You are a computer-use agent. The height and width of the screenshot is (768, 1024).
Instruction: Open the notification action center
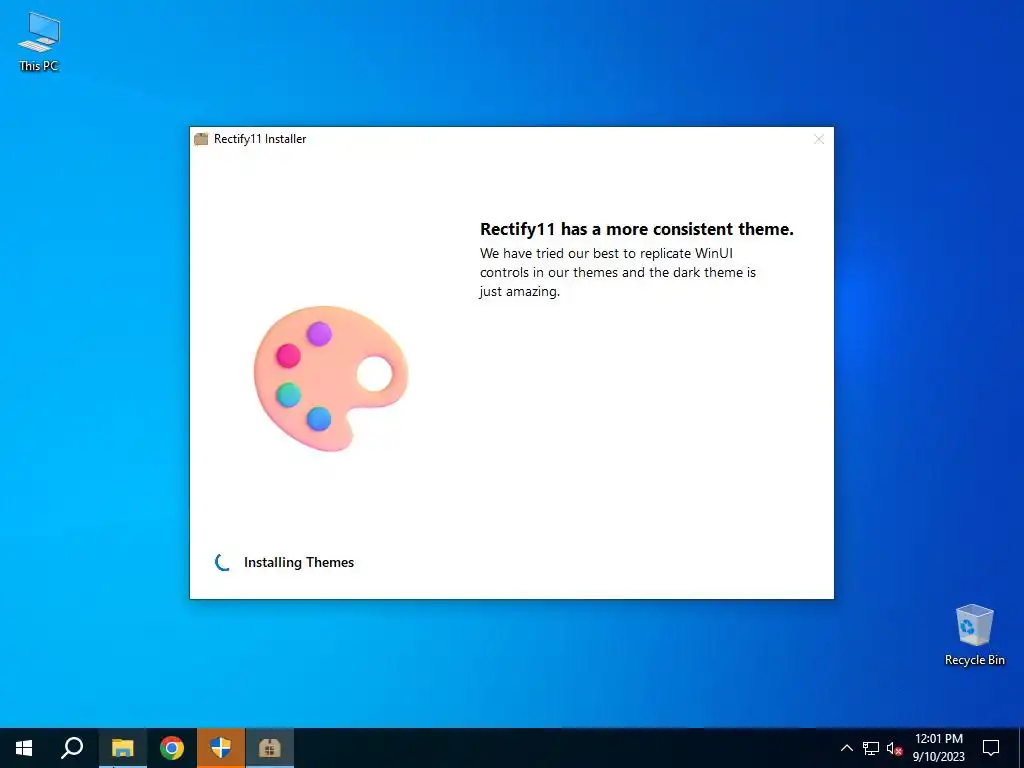991,748
